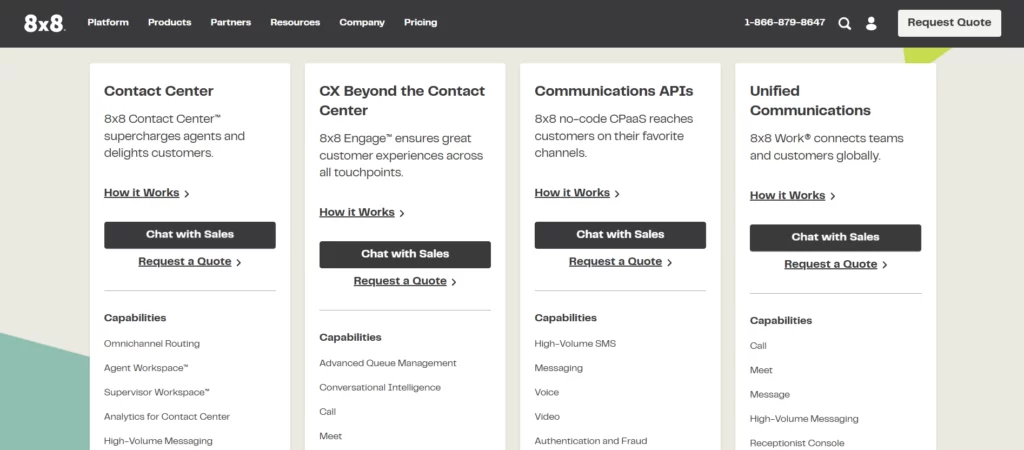Open the Conversational Intelligence link

pos(379,387)
